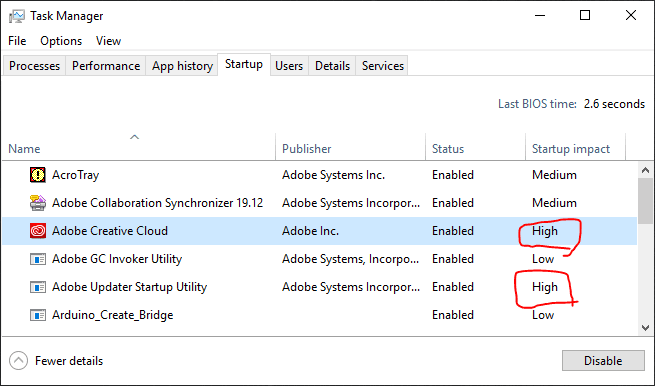The width and height of the screenshot is (655, 386).
Task: Select the Adobe GC Invoker Utility entry
Action: [x=117, y=259]
